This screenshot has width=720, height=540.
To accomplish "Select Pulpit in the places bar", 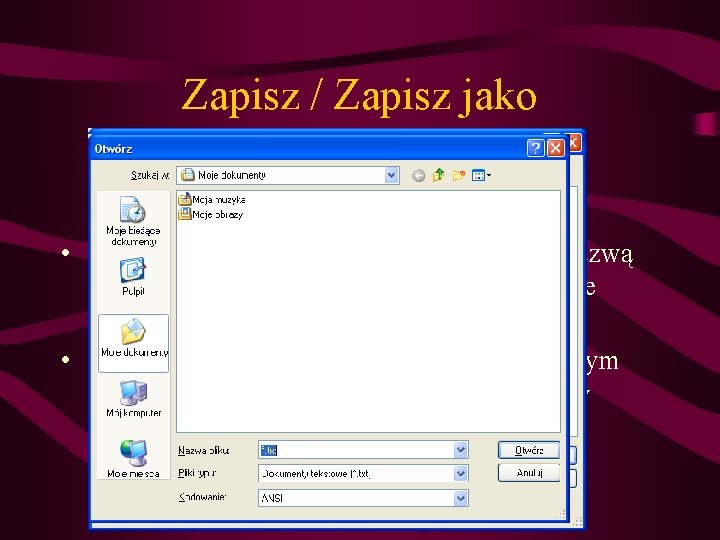I will [x=133, y=277].
